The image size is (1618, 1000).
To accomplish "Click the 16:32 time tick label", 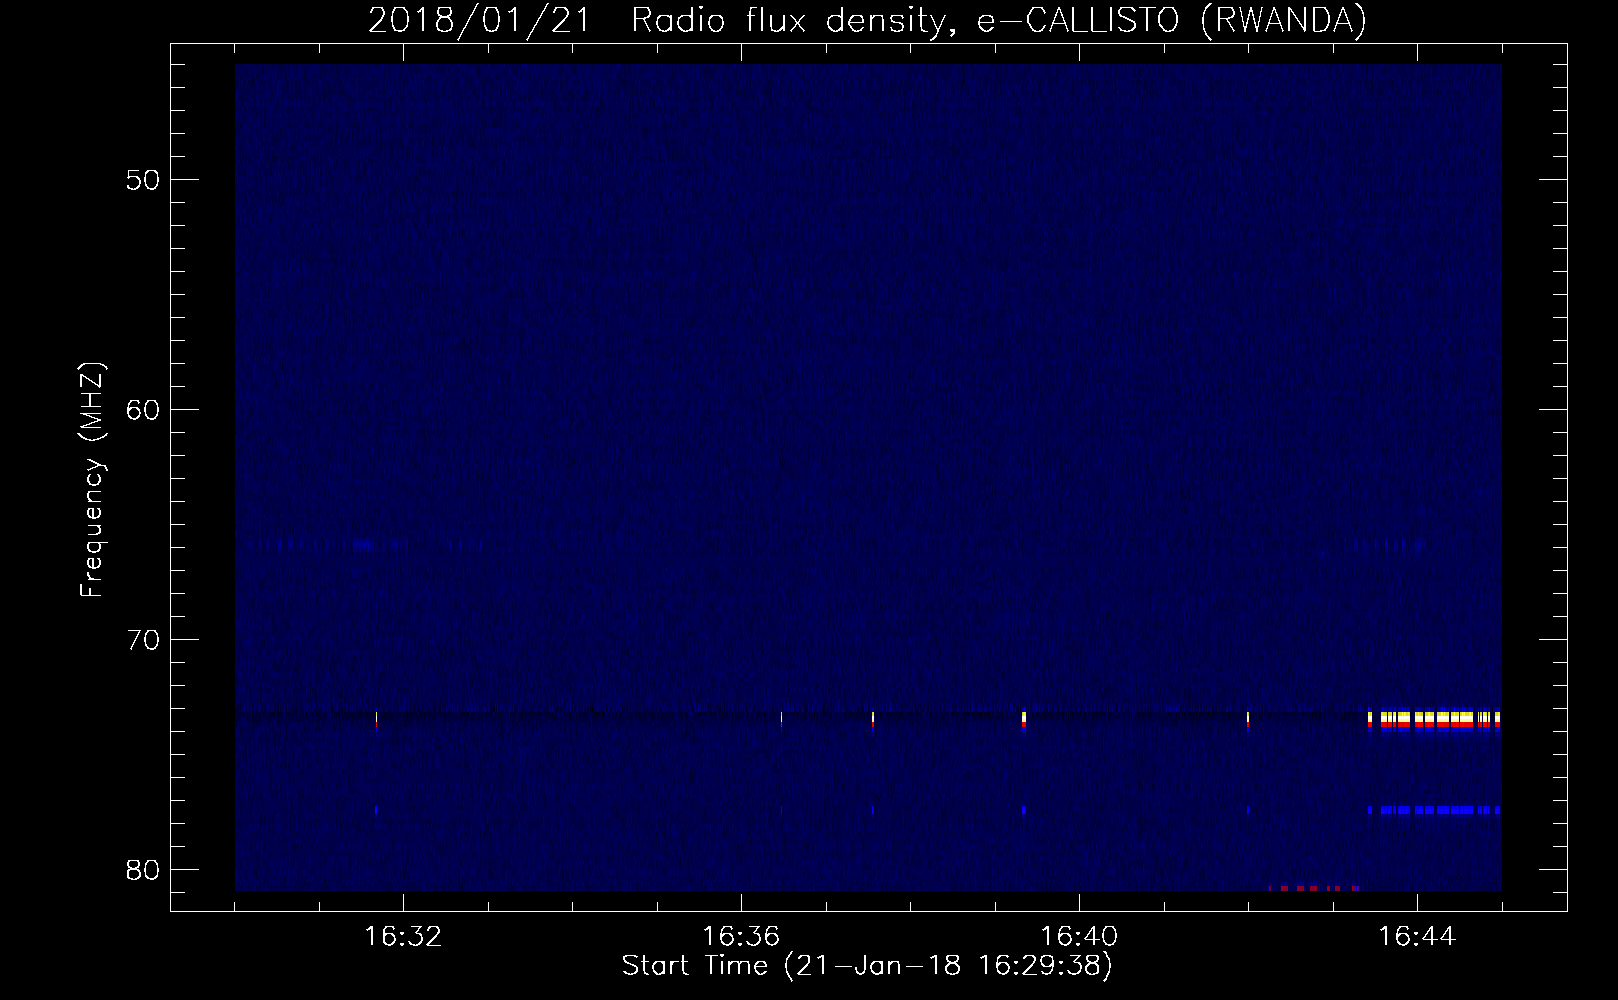I will (x=403, y=937).
